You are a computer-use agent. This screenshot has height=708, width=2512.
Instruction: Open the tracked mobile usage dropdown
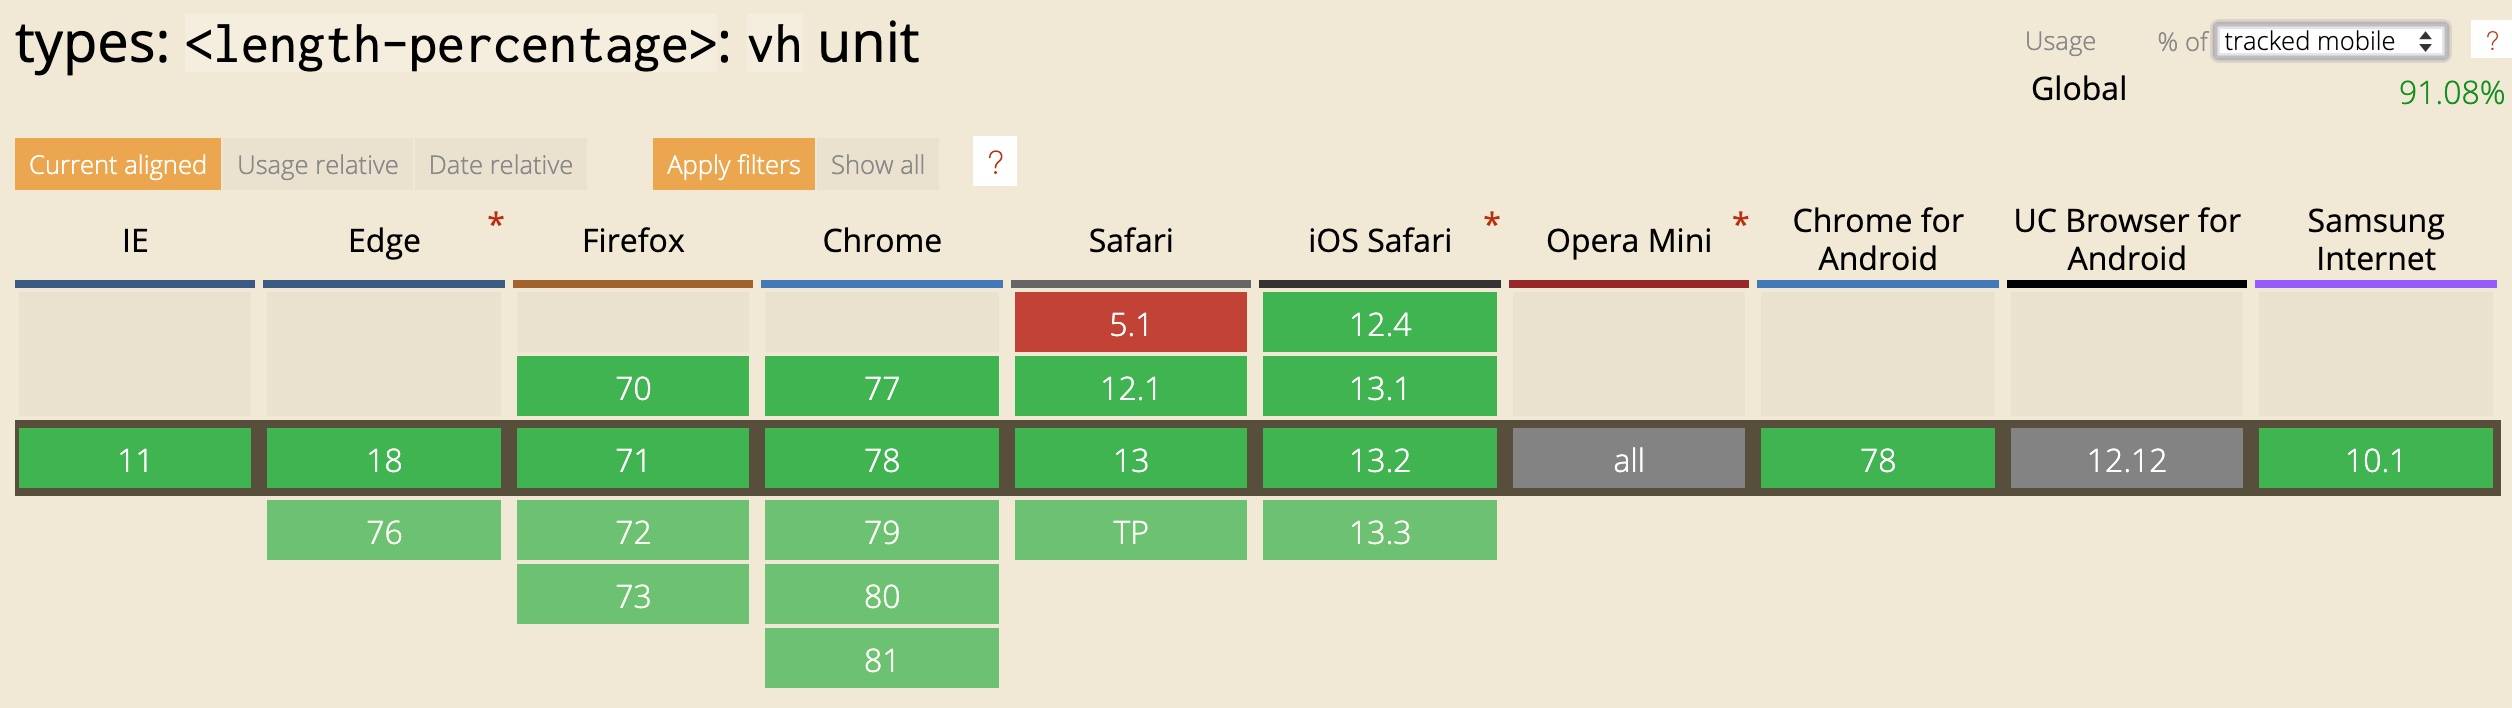[2329, 42]
